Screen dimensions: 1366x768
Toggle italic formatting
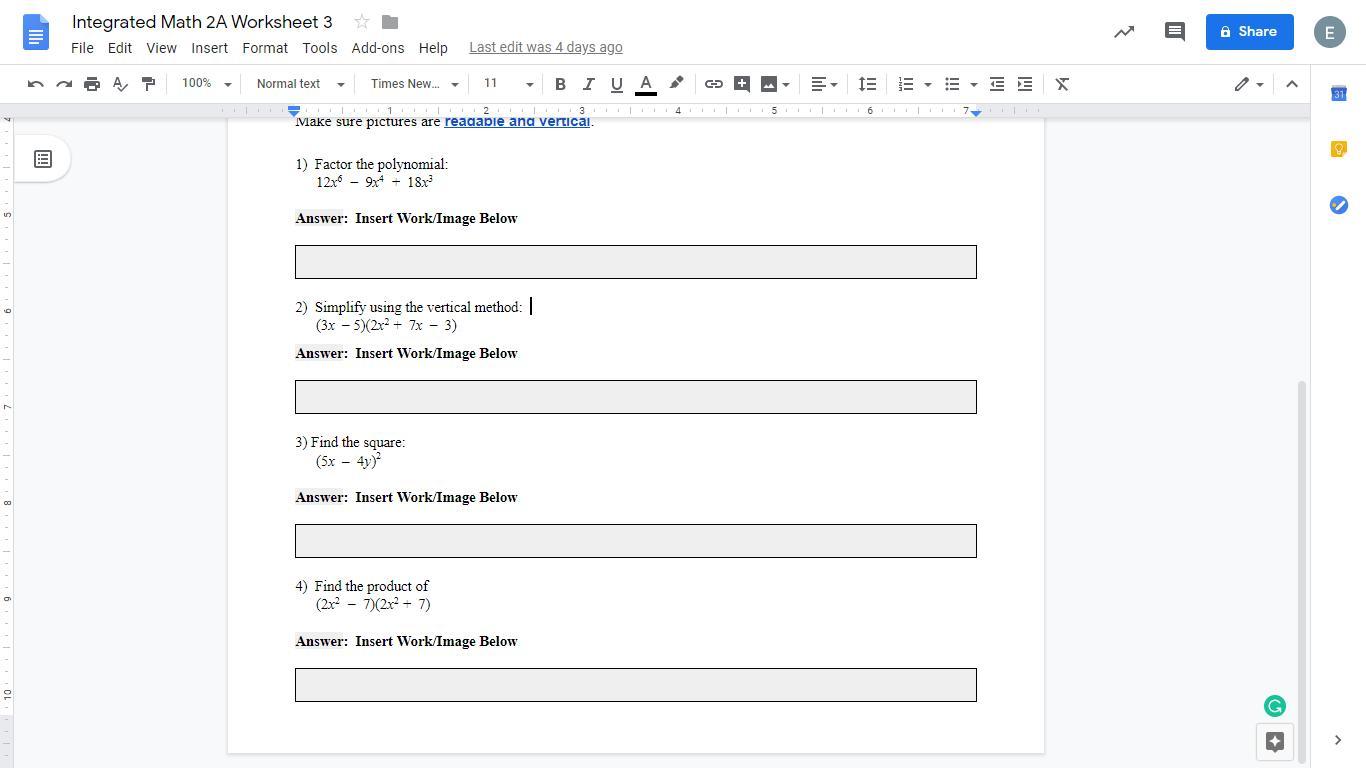(x=588, y=84)
